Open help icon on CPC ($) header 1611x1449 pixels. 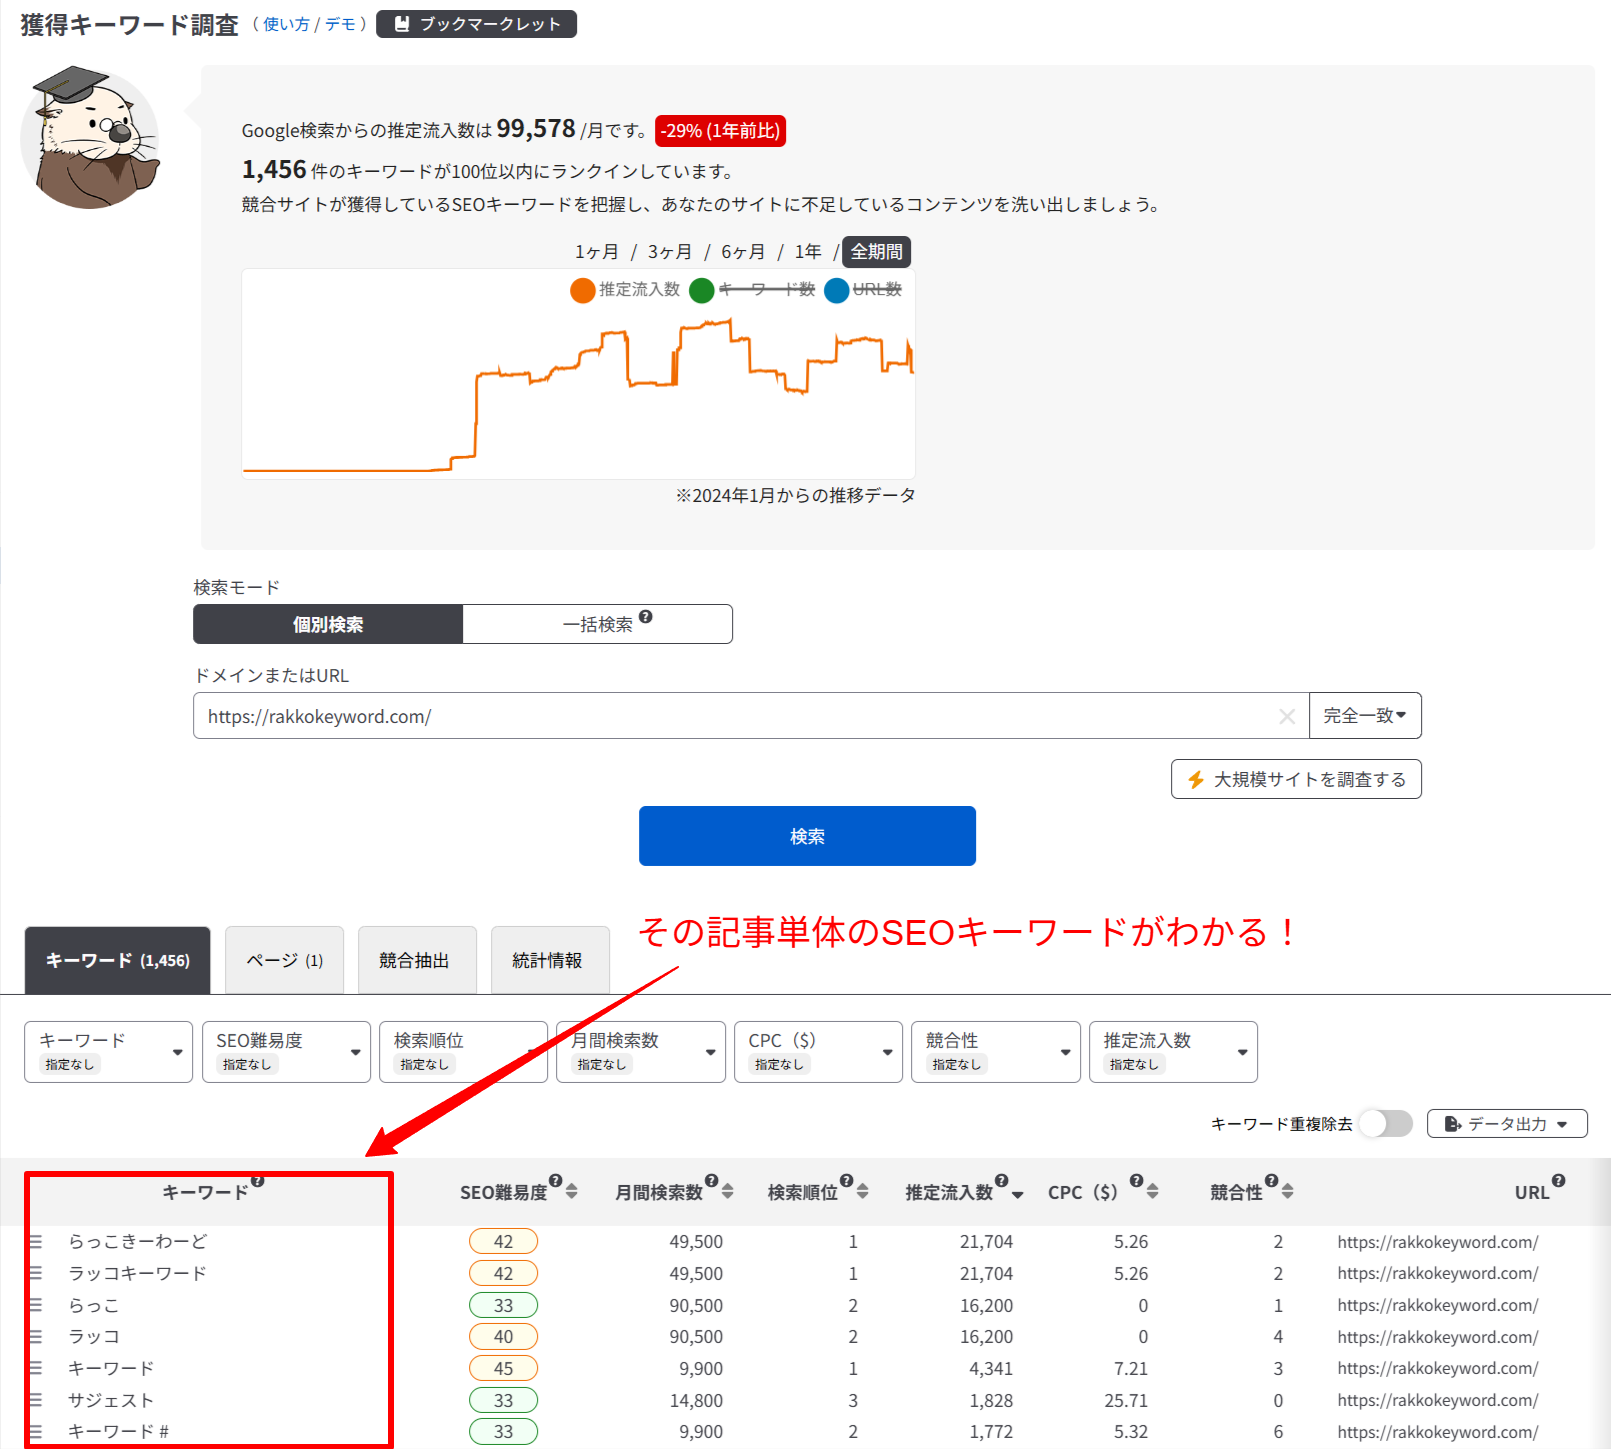[x=1137, y=1181]
